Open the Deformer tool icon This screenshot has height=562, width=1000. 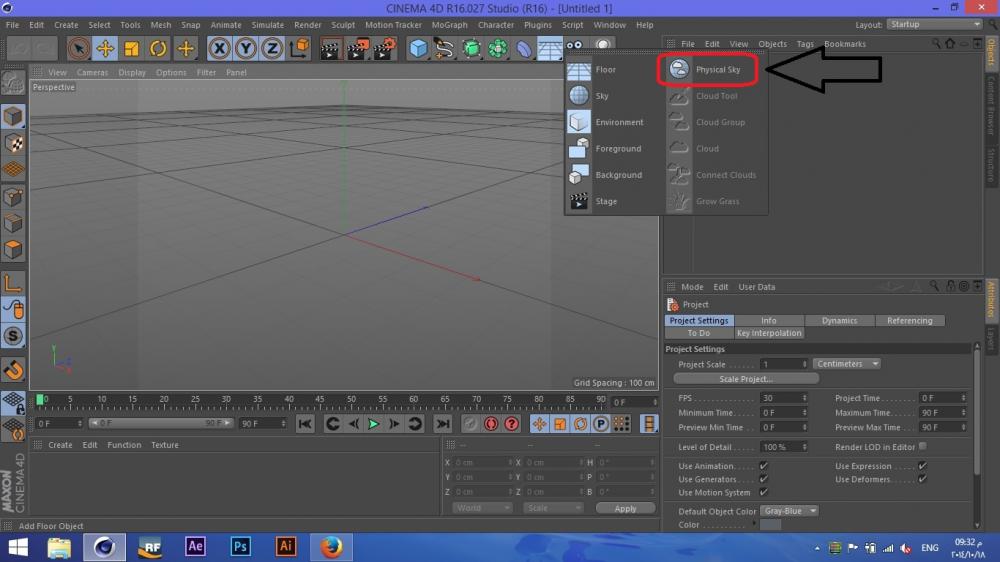(x=524, y=48)
